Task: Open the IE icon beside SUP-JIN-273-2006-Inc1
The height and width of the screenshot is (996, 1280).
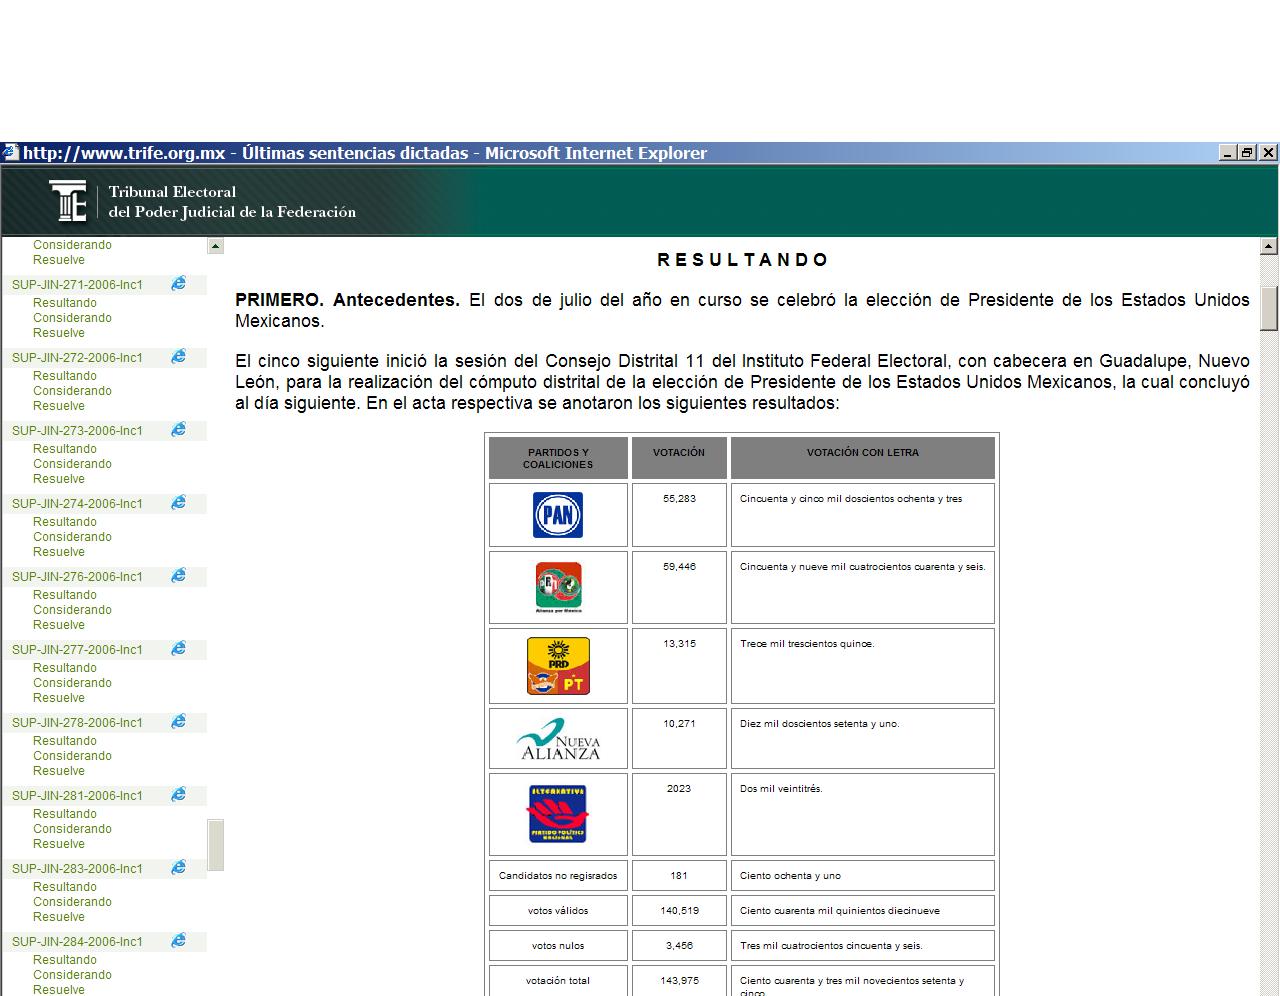Action: [178, 430]
